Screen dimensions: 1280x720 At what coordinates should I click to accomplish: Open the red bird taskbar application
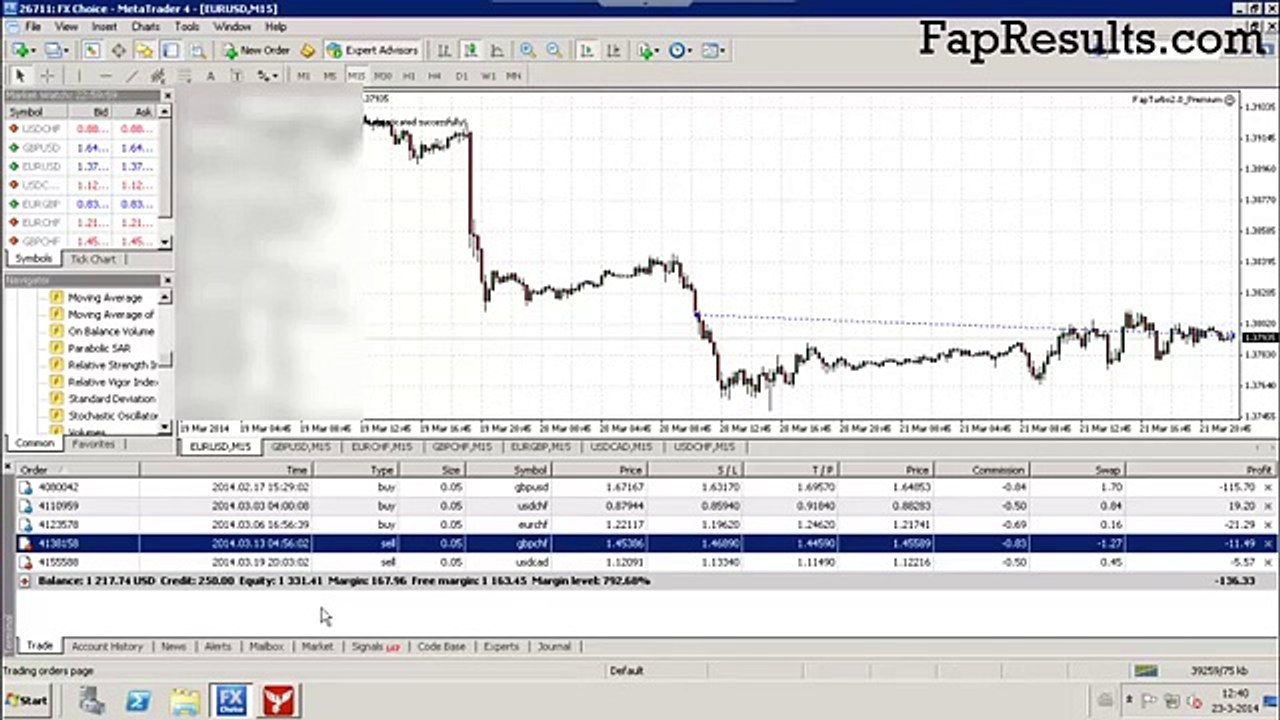[x=278, y=701]
